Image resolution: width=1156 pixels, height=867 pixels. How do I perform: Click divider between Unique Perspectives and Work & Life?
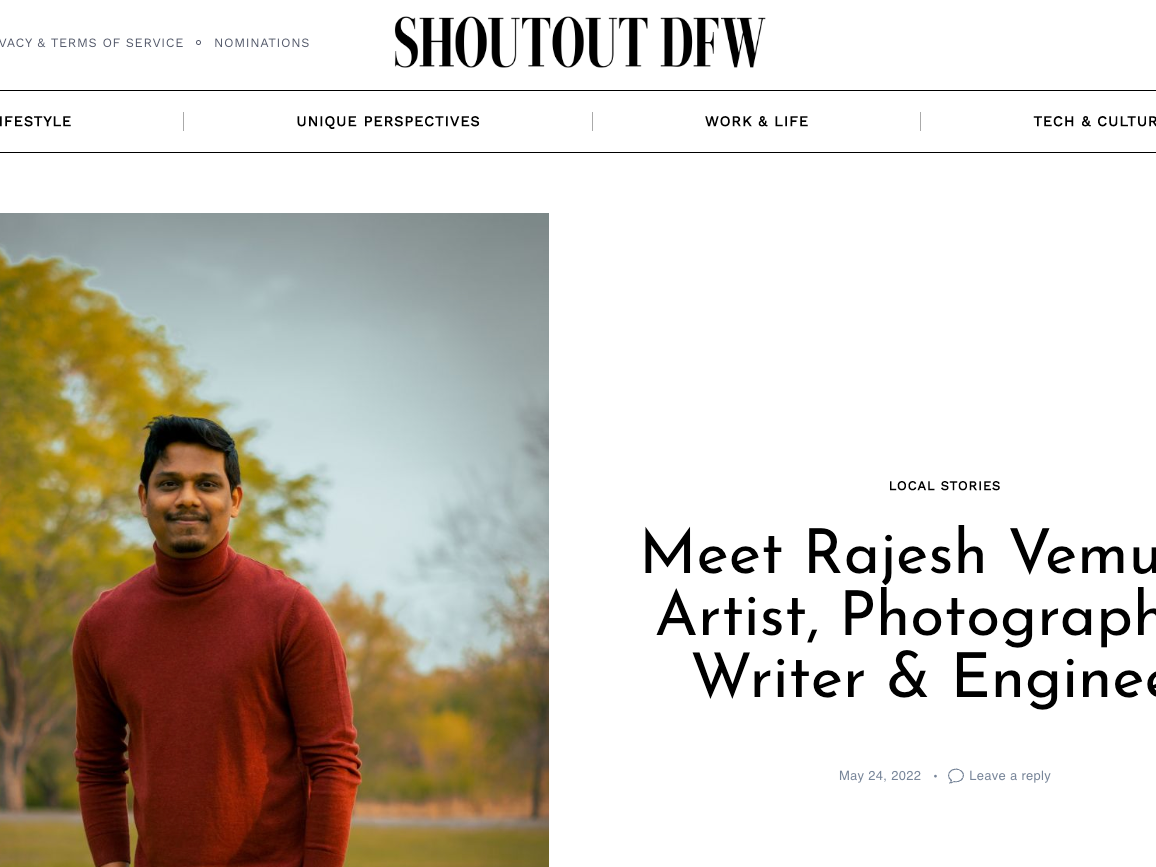click(x=592, y=122)
